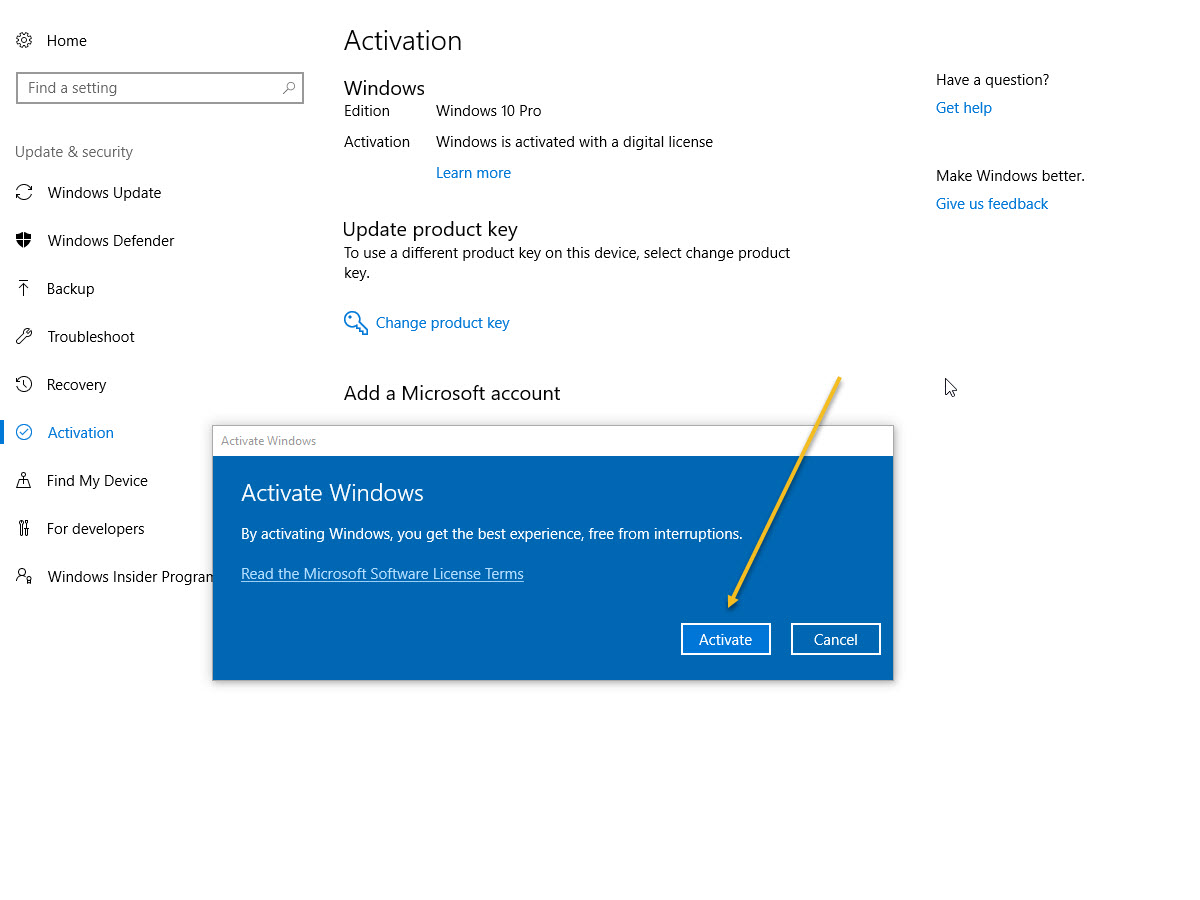
Task: Select the Recovery history icon
Action: (24, 384)
